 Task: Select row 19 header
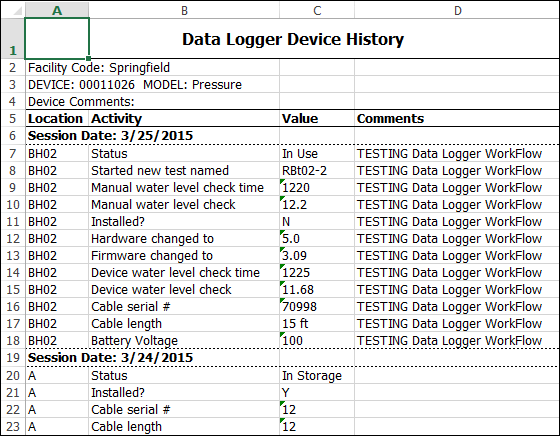click(x=12, y=357)
